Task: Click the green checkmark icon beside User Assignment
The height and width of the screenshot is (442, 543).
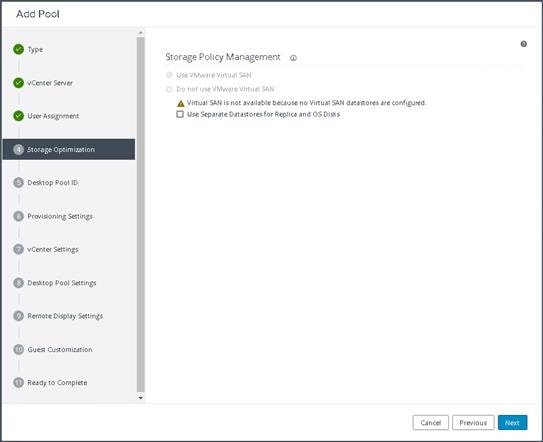Action: tap(18, 116)
